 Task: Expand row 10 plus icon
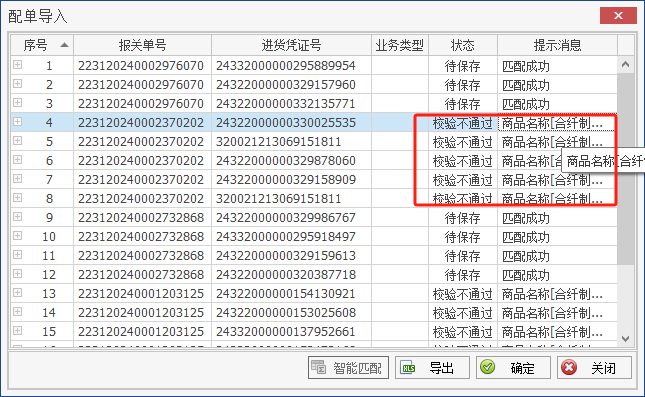coord(17,236)
